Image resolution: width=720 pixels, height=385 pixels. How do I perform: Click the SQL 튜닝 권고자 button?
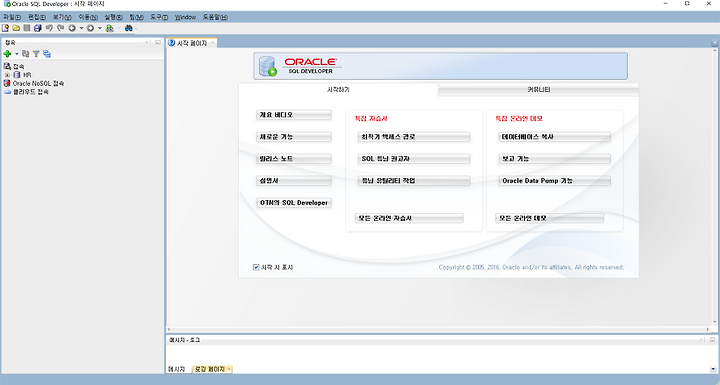click(x=414, y=159)
